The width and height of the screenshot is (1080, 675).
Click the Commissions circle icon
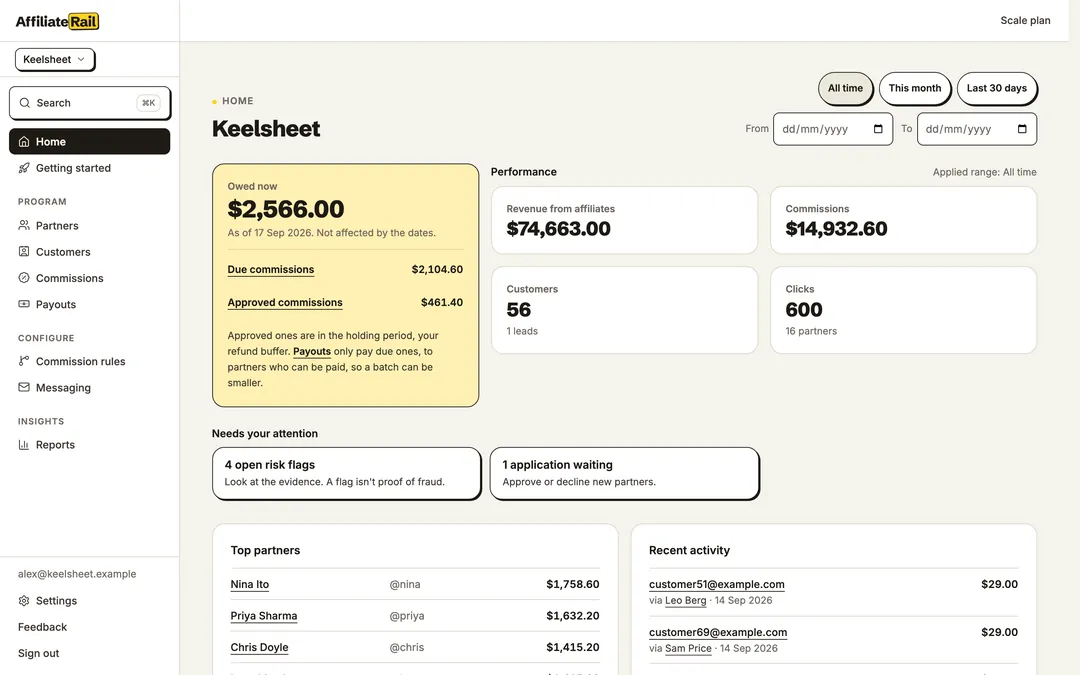pyautogui.click(x=24, y=278)
